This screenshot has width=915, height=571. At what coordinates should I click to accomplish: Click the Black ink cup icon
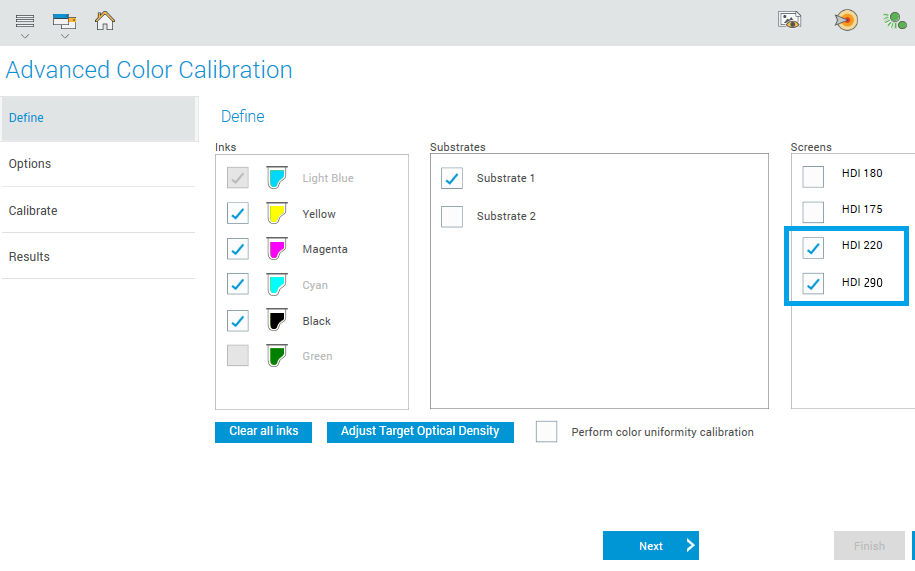pyautogui.click(x=277, y=320)
